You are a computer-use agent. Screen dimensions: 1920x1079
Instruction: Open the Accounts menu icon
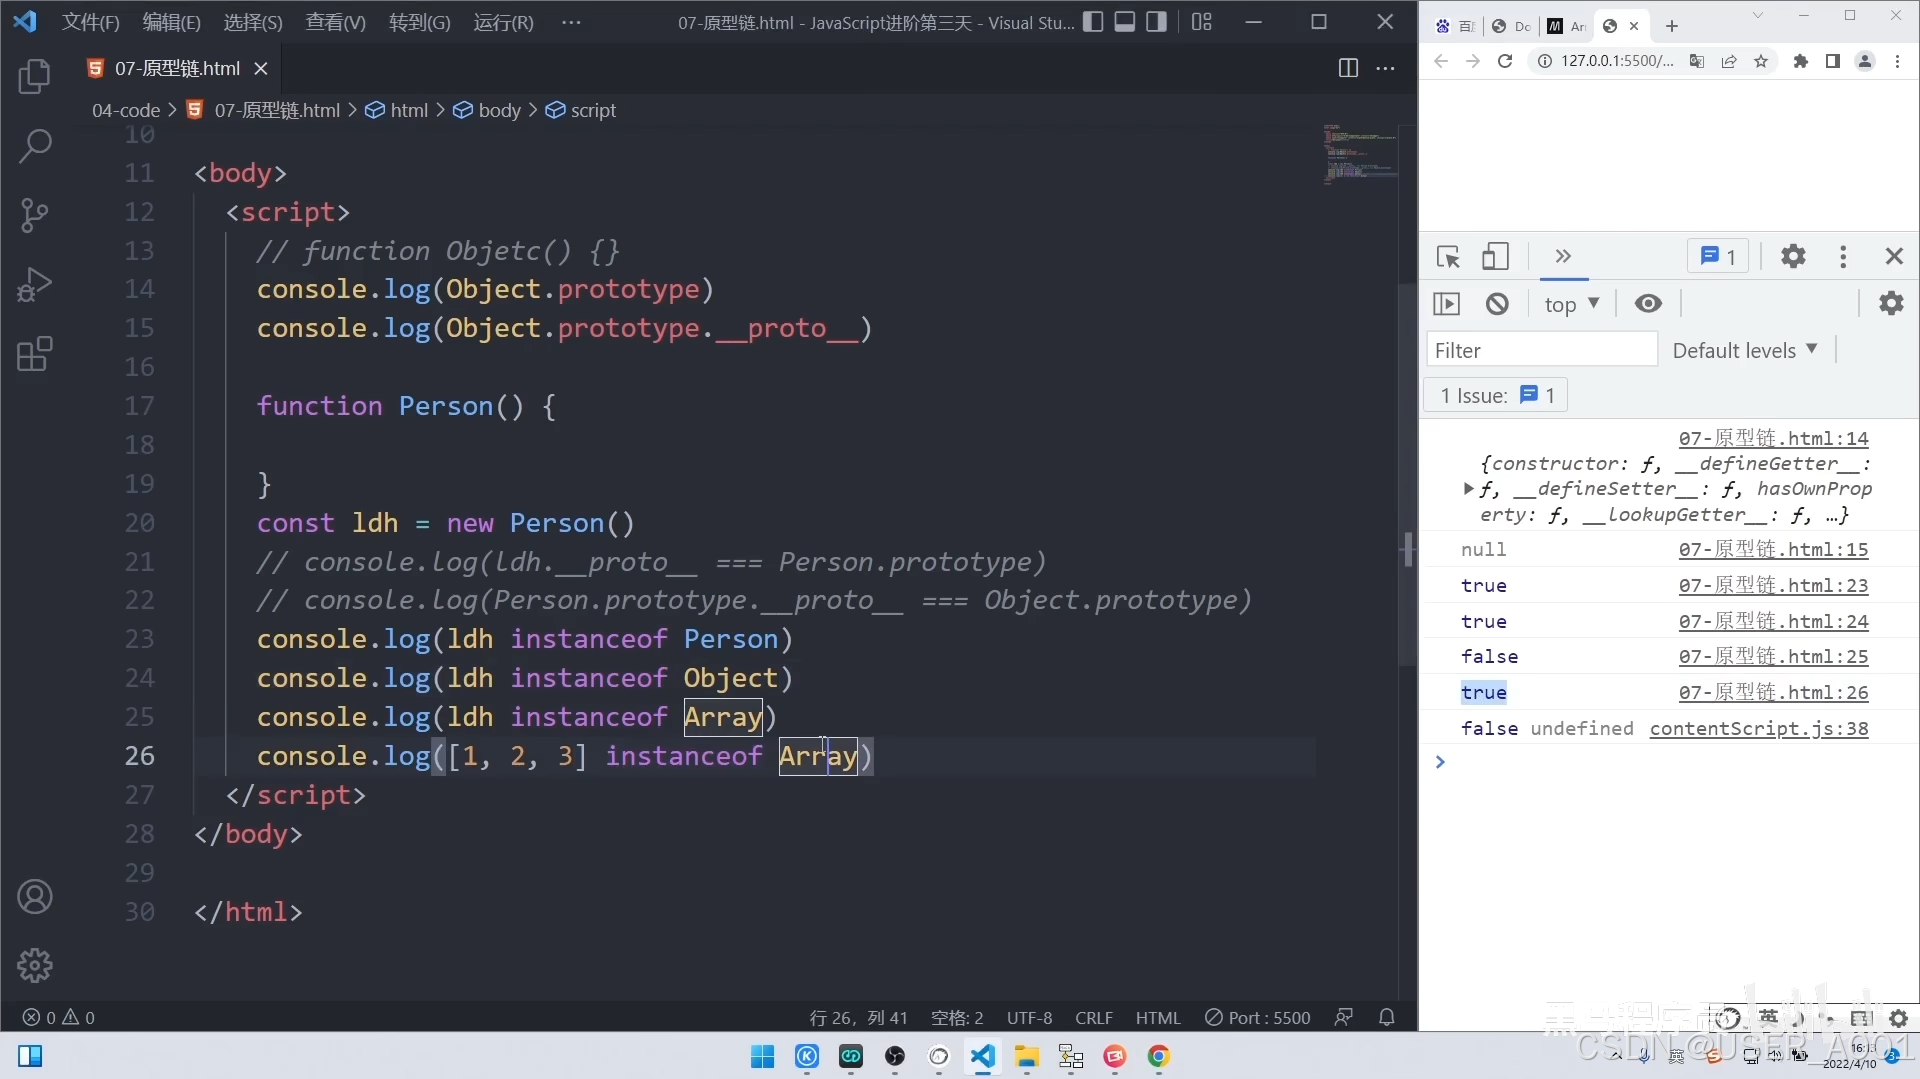point(34,897)
